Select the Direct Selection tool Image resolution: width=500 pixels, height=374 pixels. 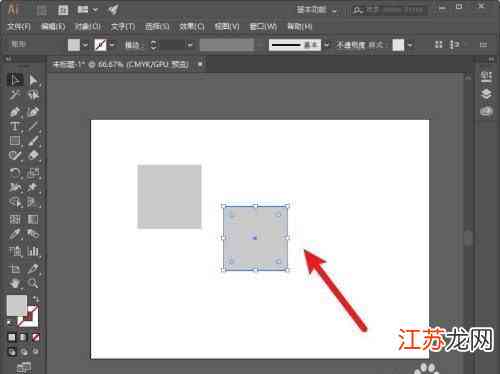(x=33, y=80)
